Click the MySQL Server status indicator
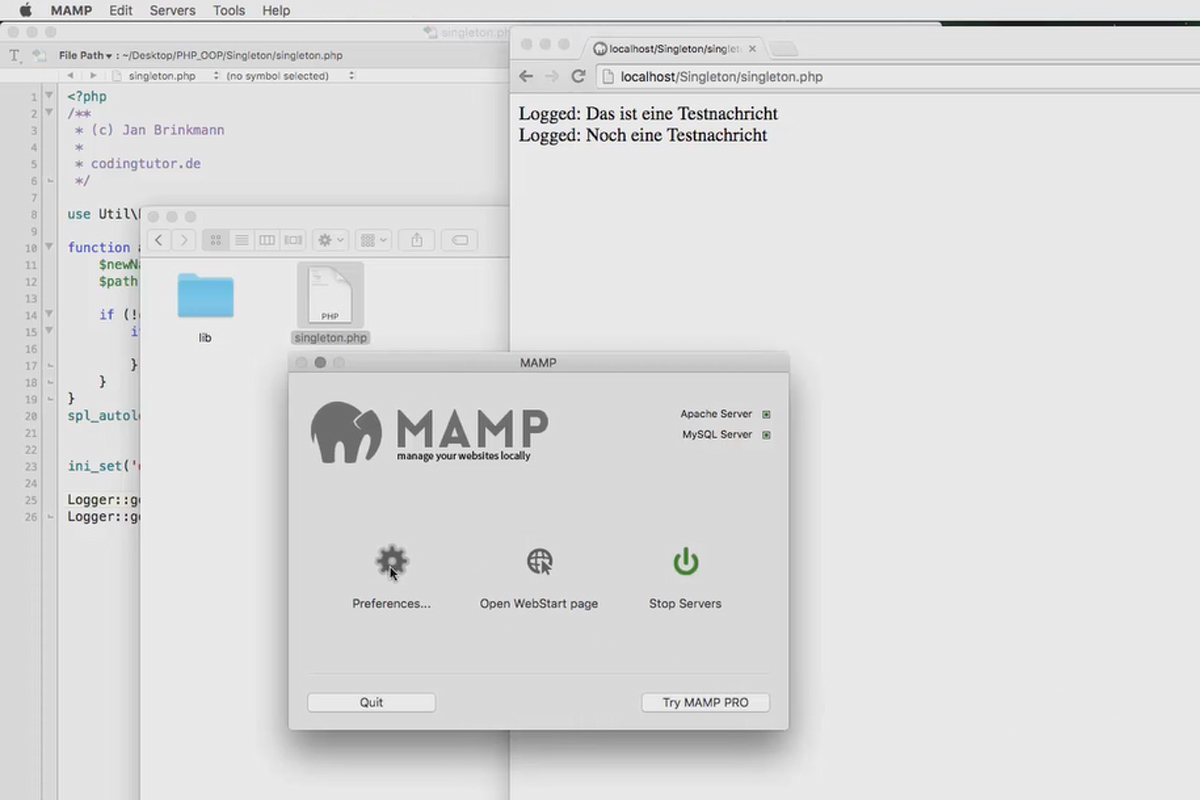The image size is (1200, 800). coord(766,435)
